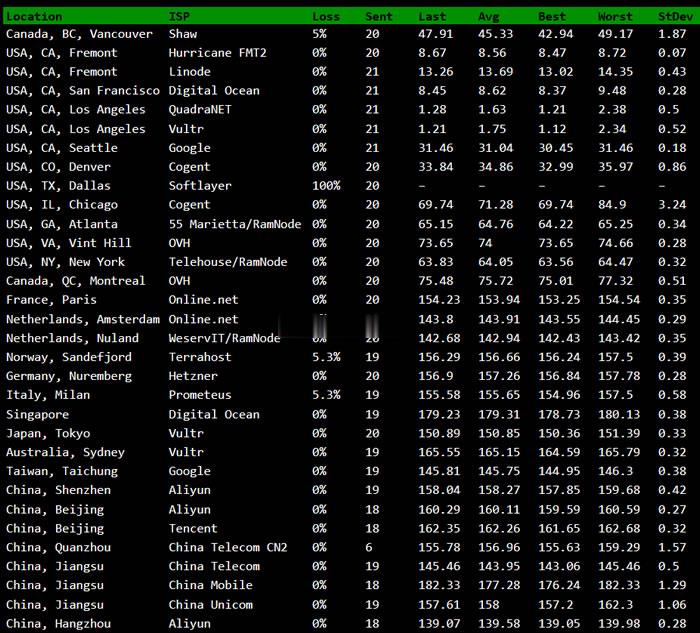Screen dimensions: 700x633
Task: Click 'Taiwan, Taichung' location
Action: pos(62,471)
